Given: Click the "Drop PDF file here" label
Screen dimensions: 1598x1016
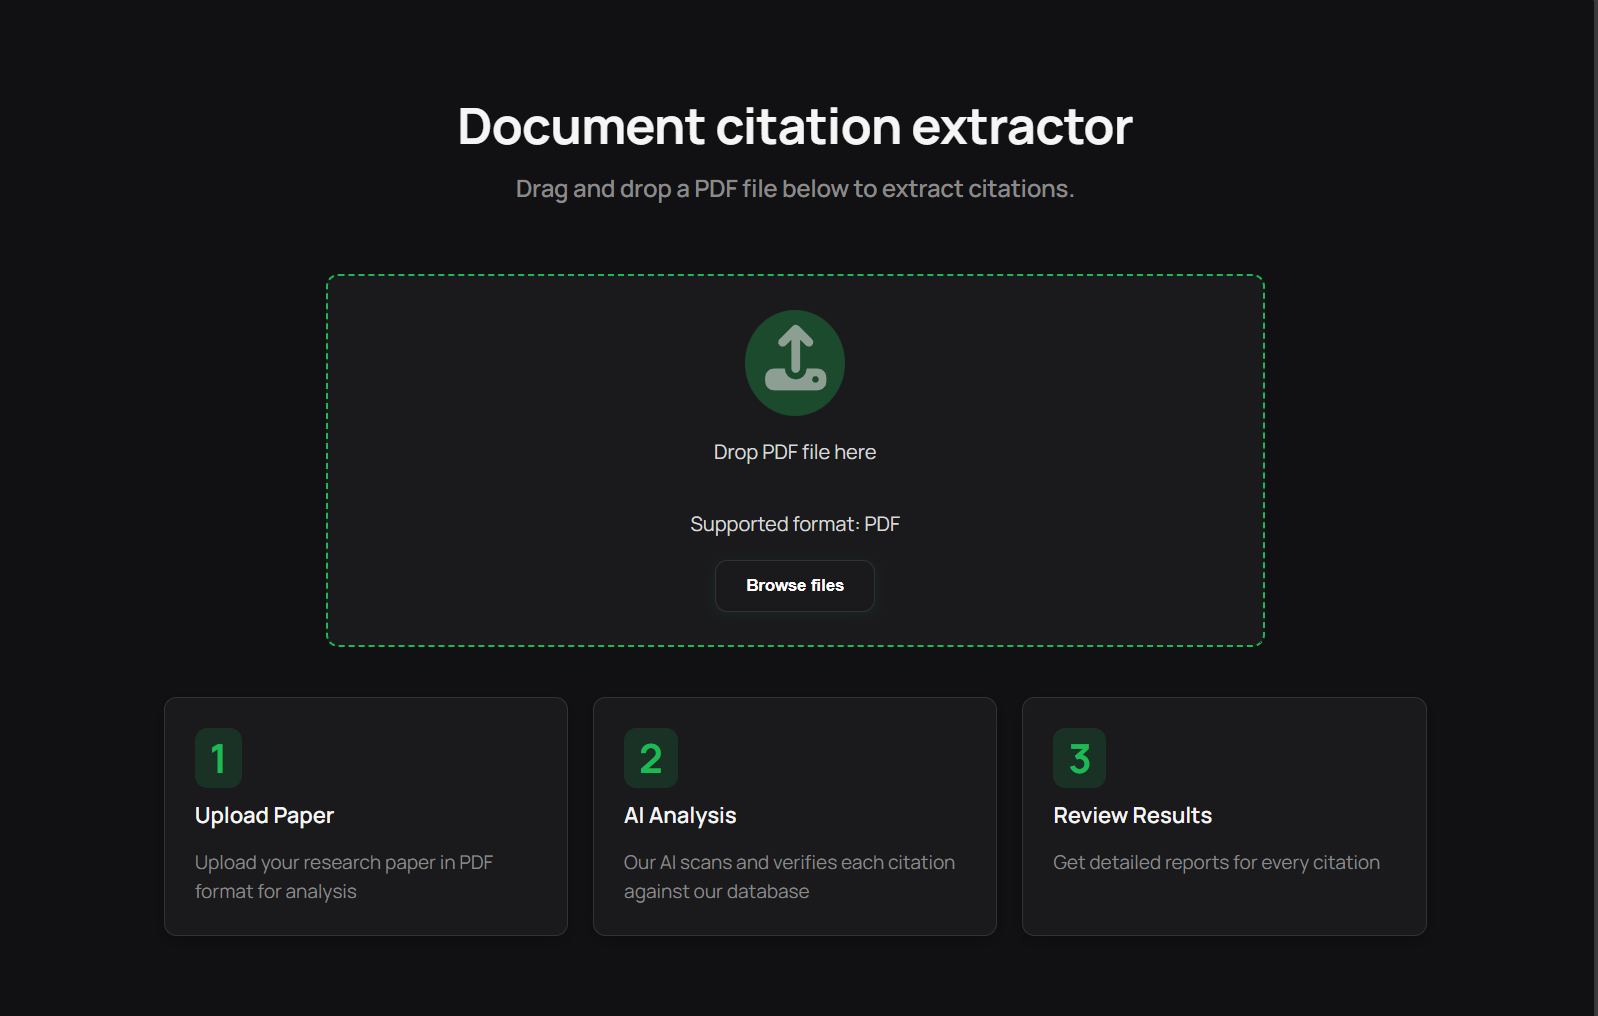Looking at the screenshot, I should click(x=795, y=452).
